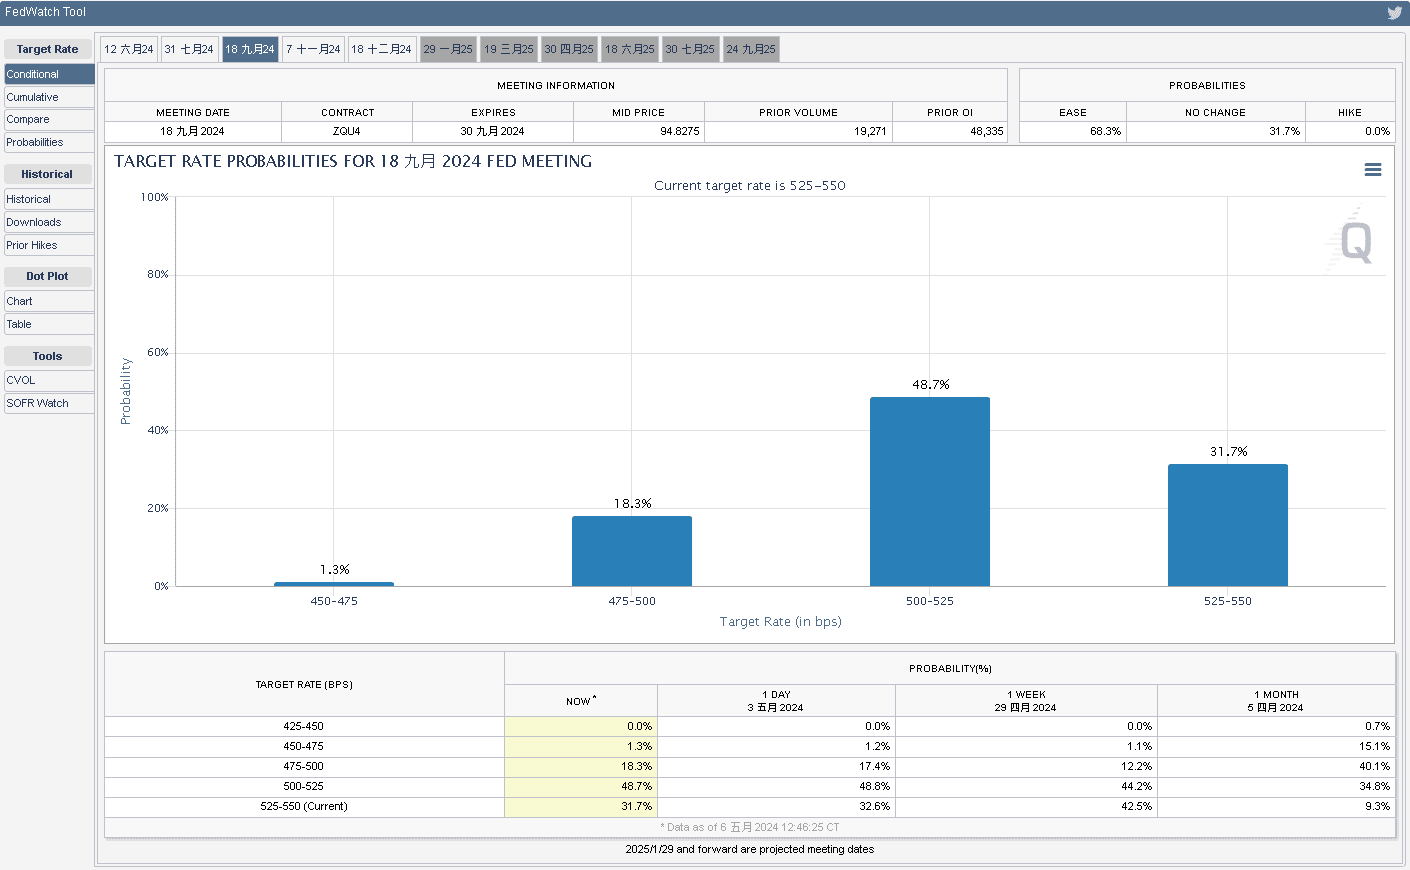The image size is (1410, 870).
Task: Click the Dot Plot section header
Action: coord(47,276)
